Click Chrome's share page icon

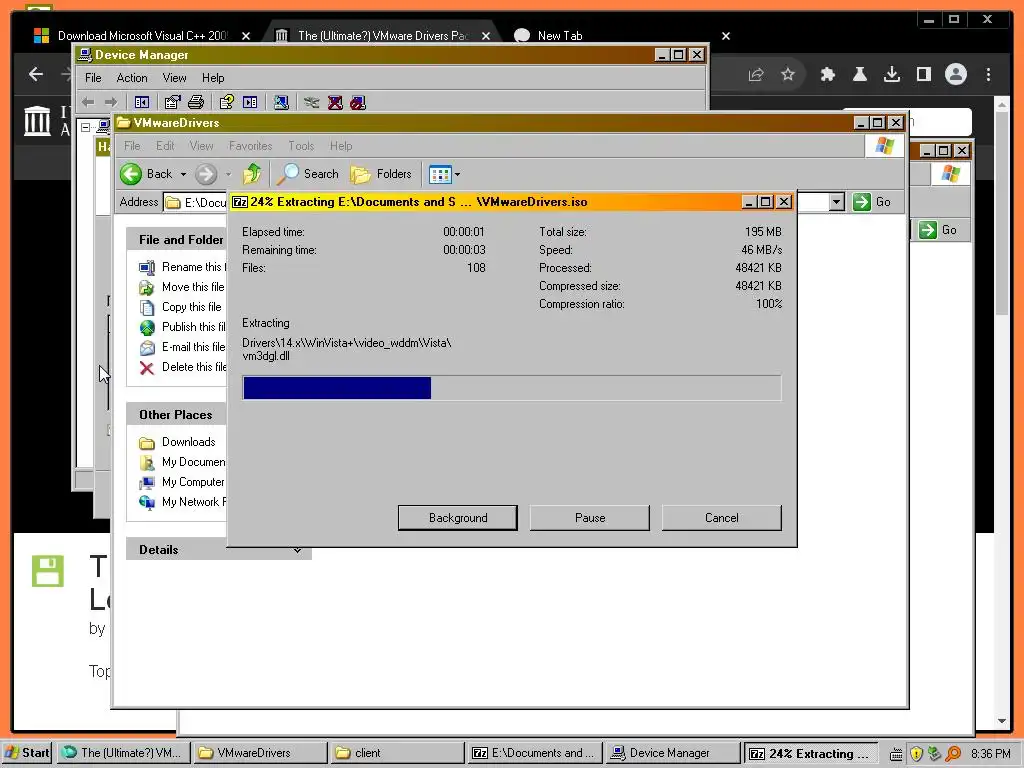coord(756,74)
